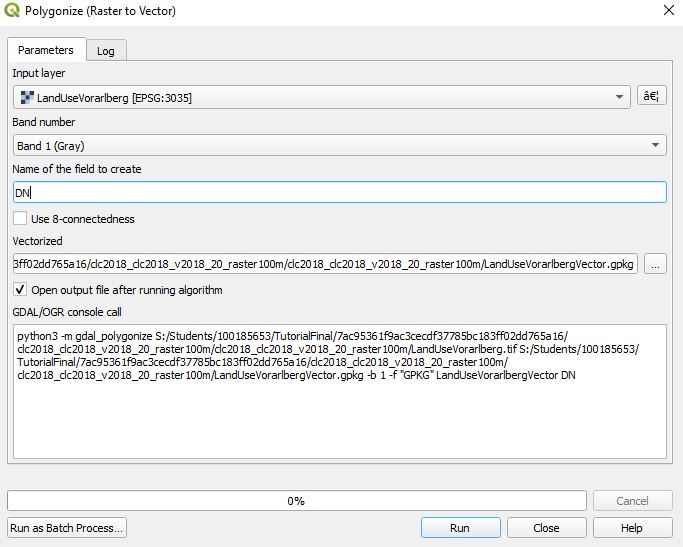Run the Polygonize algorithm
683x547 pixels.
click(x=460, y=528)
